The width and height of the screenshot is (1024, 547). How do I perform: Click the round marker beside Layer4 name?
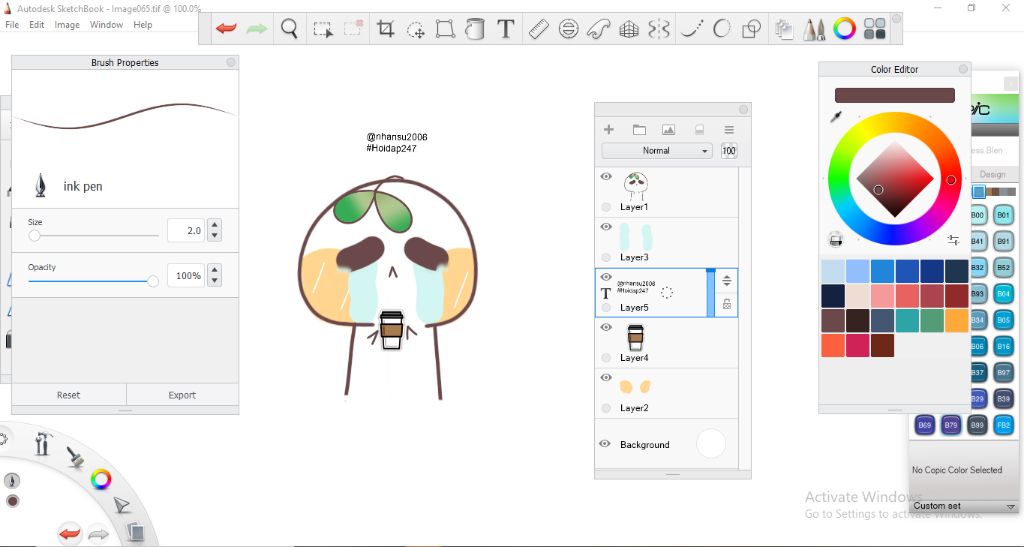point(606,358)
